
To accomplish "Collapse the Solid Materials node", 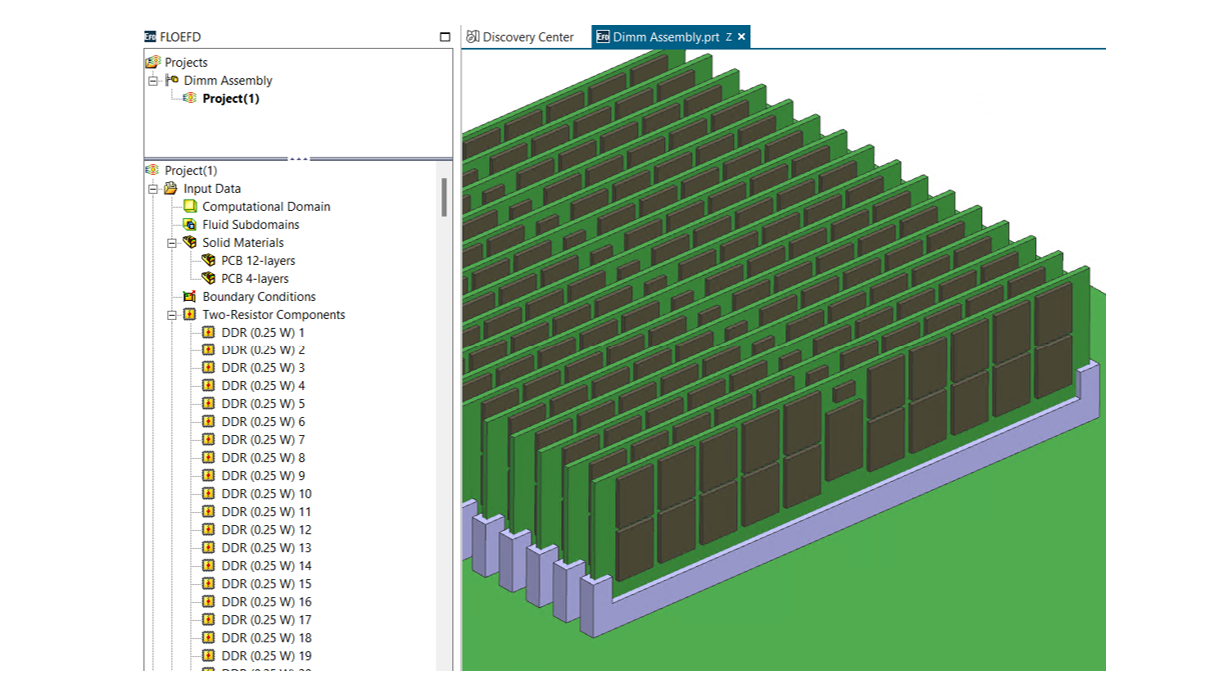I will pos(172,243).
